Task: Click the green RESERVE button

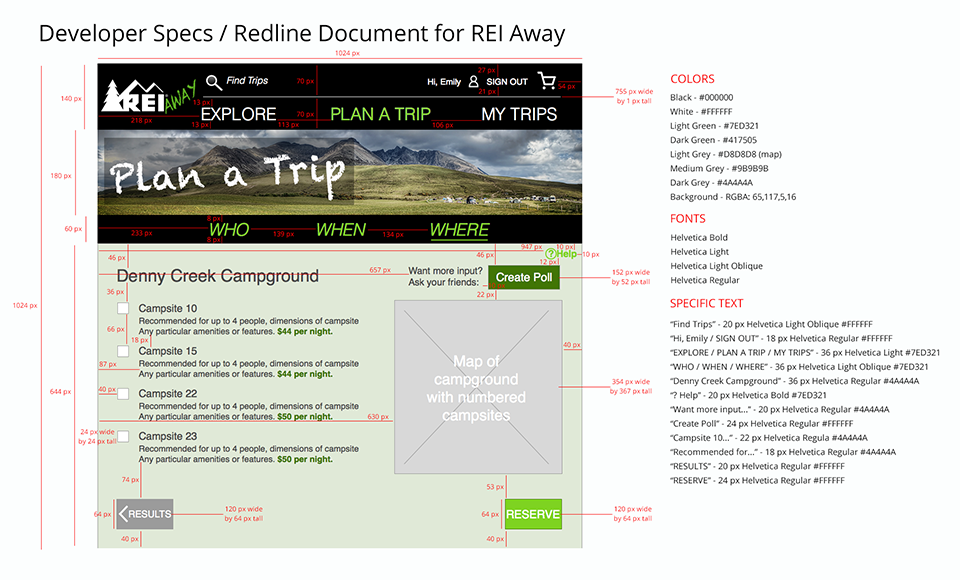Action: tap(533, 514)
